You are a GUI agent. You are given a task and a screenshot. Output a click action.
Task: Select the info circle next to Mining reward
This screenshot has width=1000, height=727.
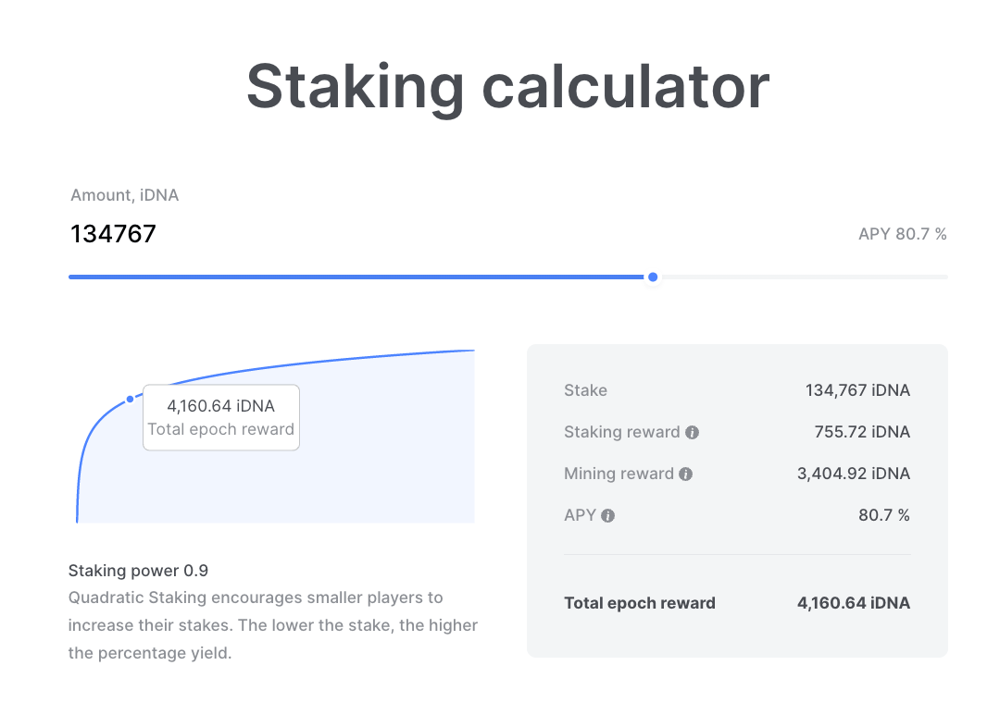pyautogui.click(x=685, y=474)
